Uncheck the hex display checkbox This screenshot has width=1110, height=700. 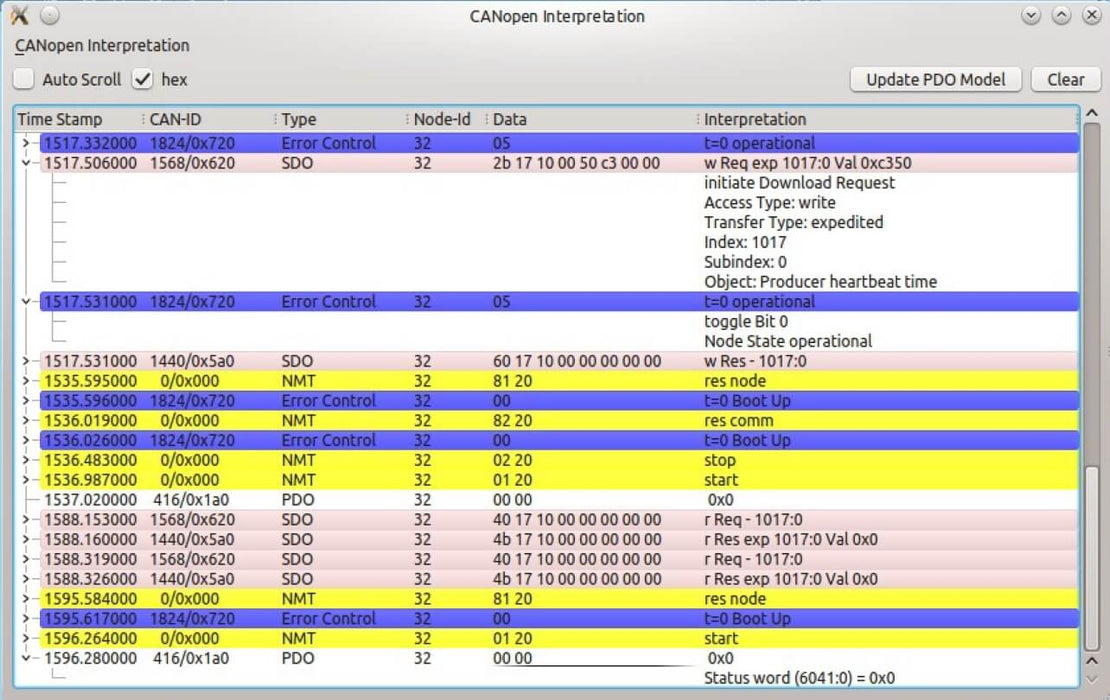tap(143, 80)
